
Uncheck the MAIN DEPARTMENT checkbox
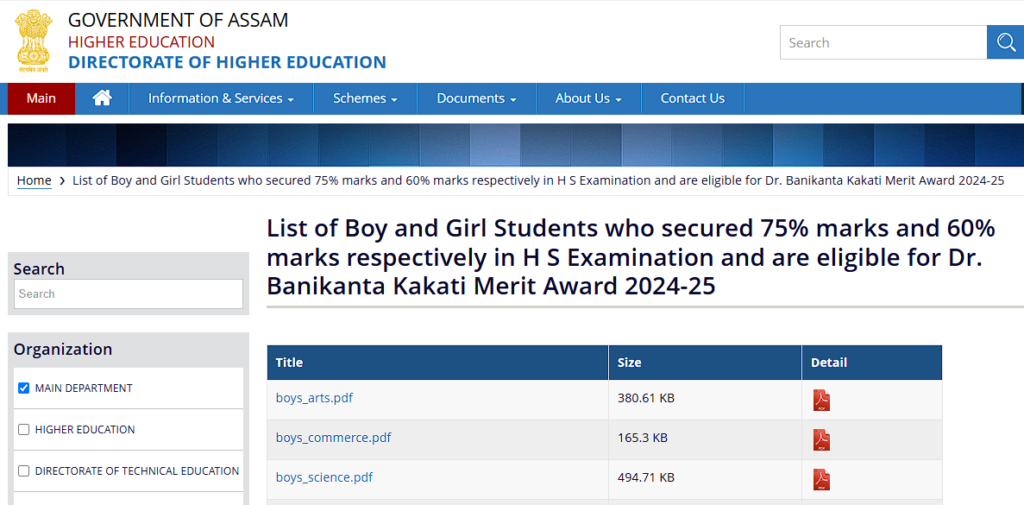(x=24, y=388)
